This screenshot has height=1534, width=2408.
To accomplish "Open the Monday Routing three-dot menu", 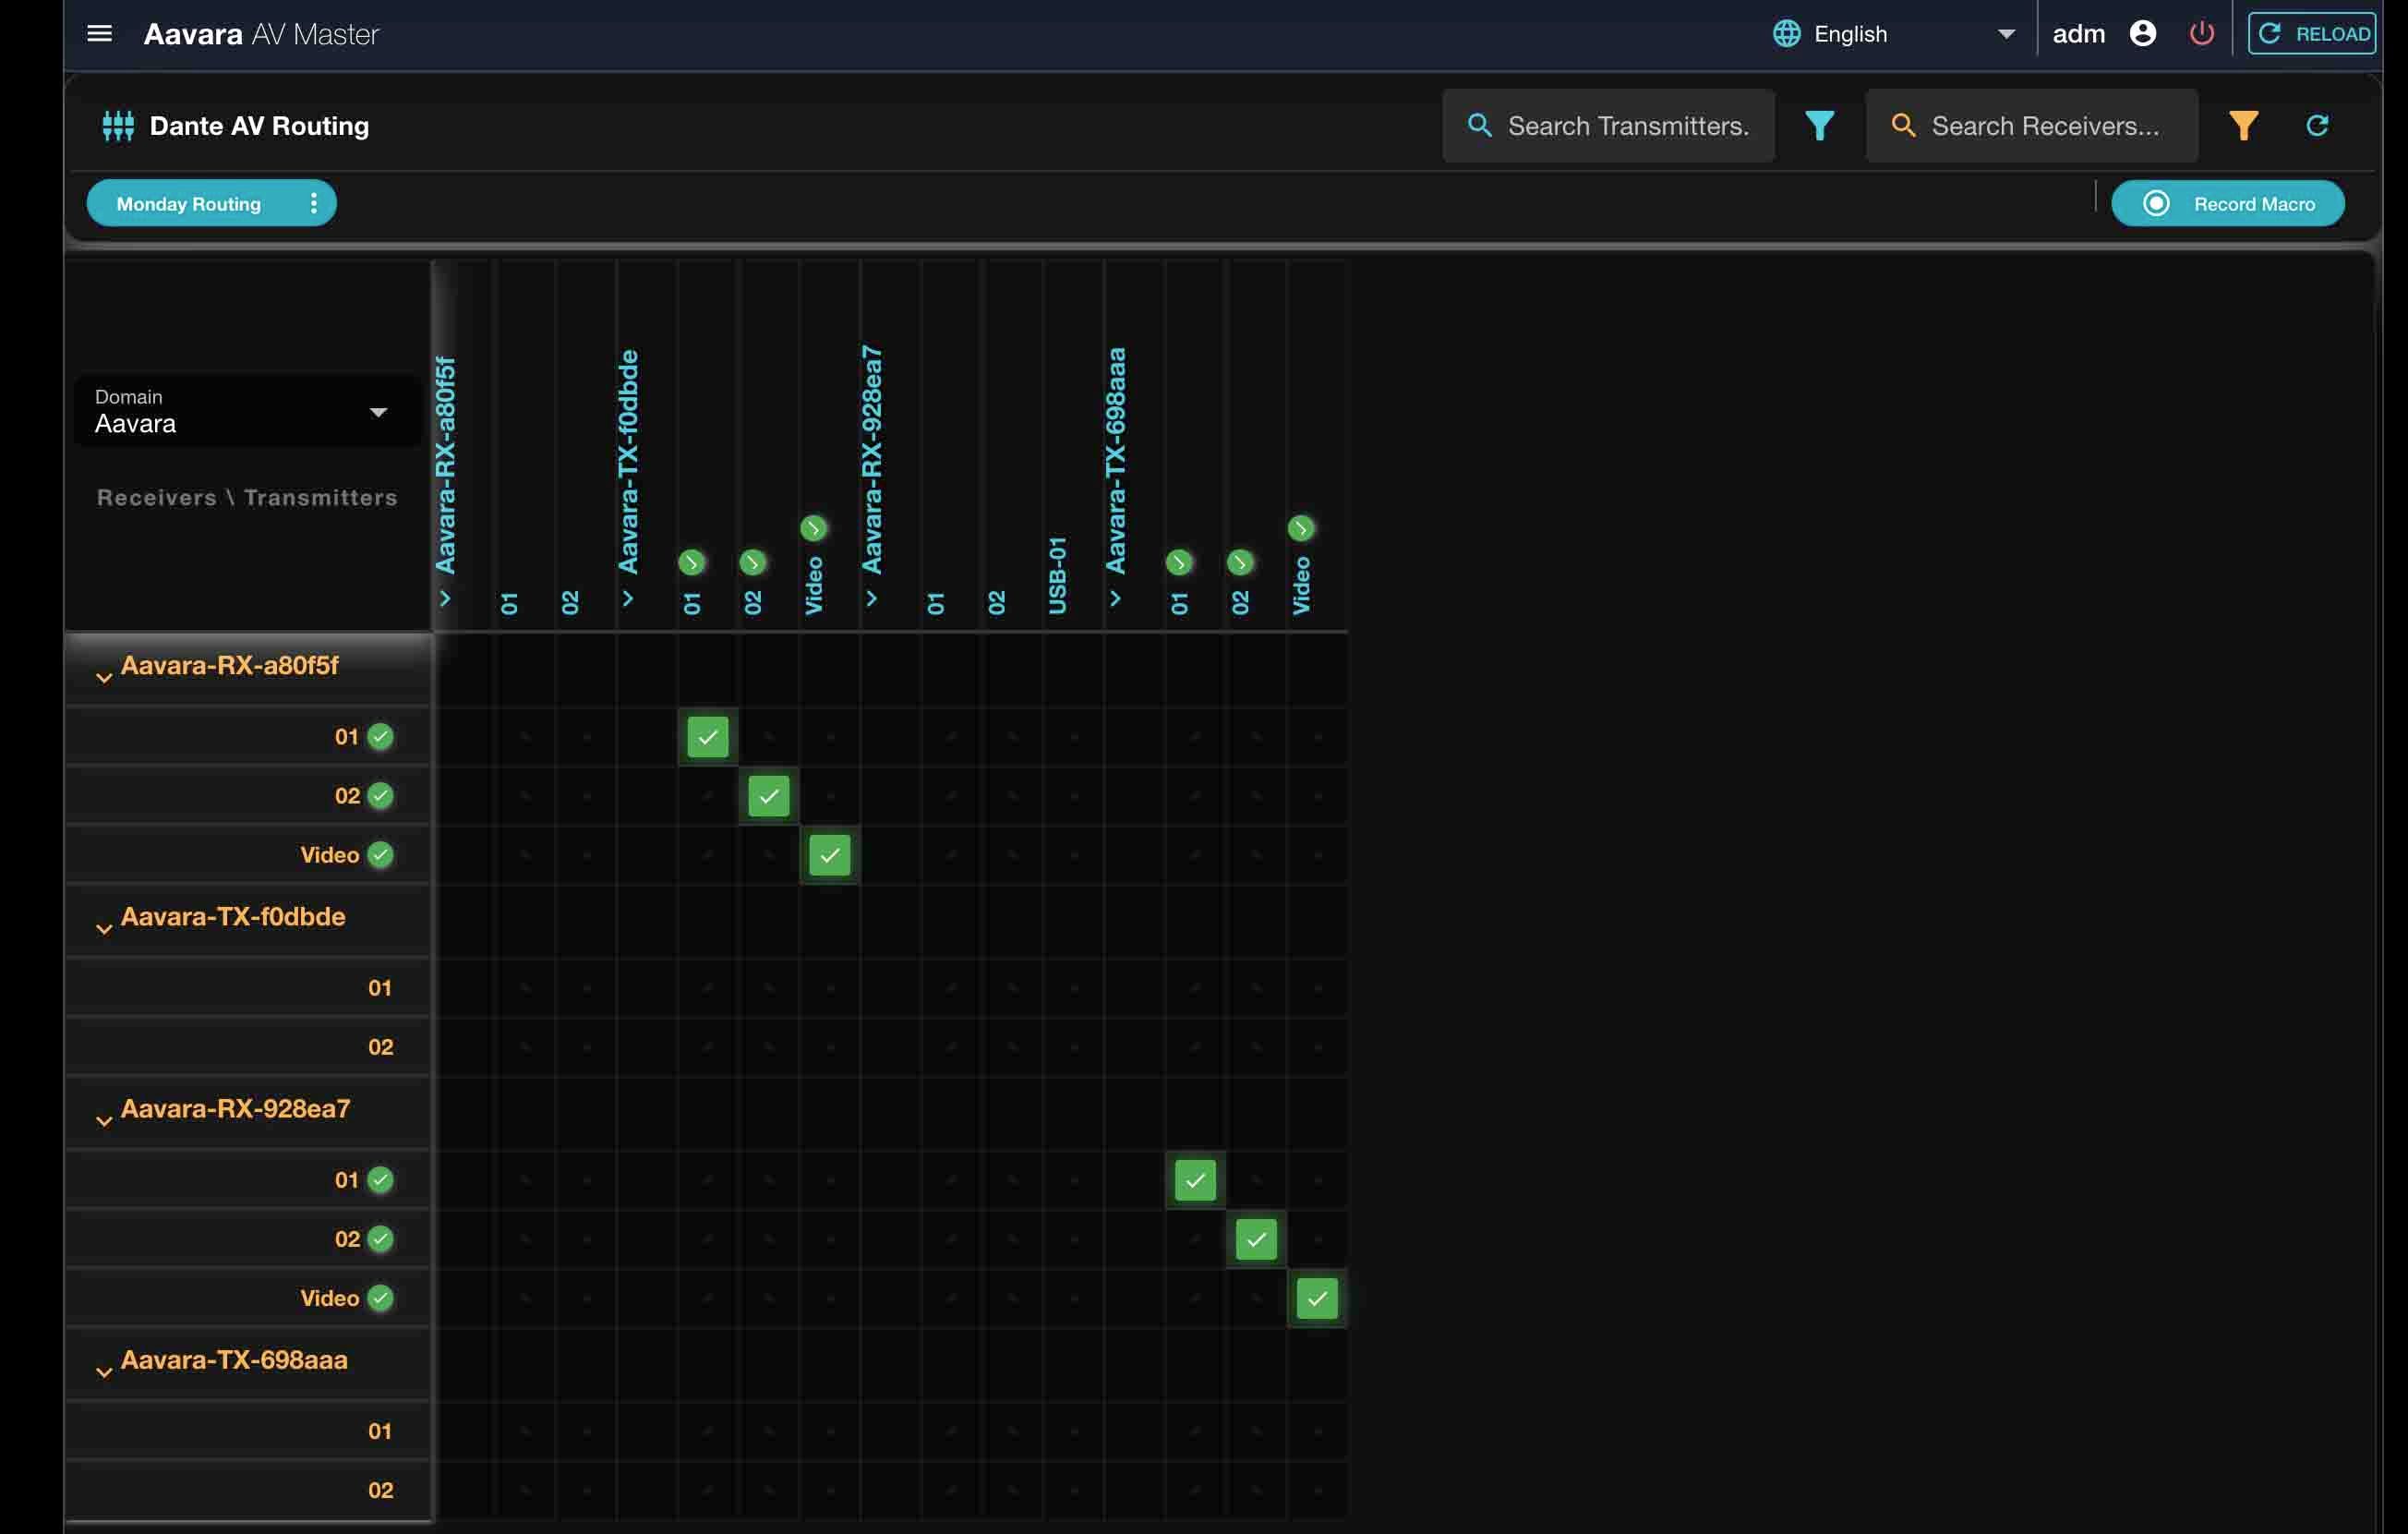I will [x=313, y=204].
